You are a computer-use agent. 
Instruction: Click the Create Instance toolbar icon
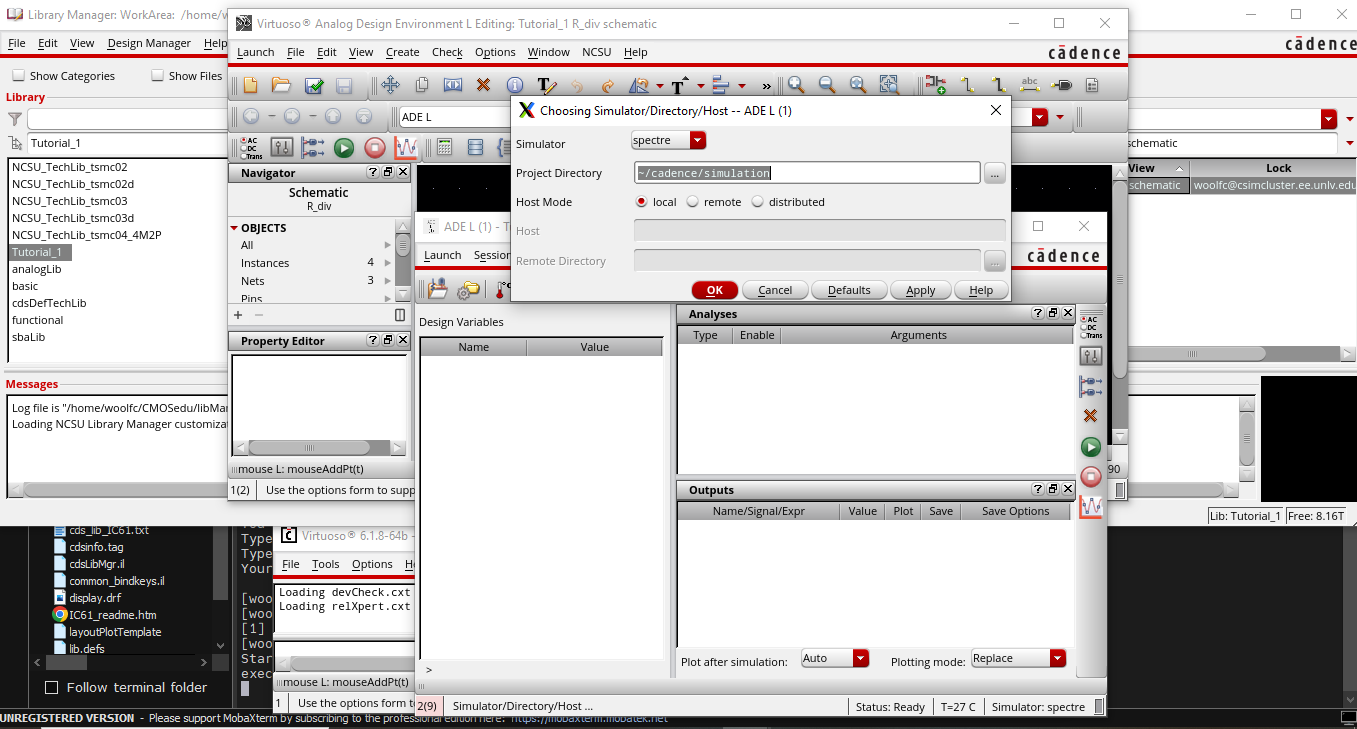click(x=936, y=86)
